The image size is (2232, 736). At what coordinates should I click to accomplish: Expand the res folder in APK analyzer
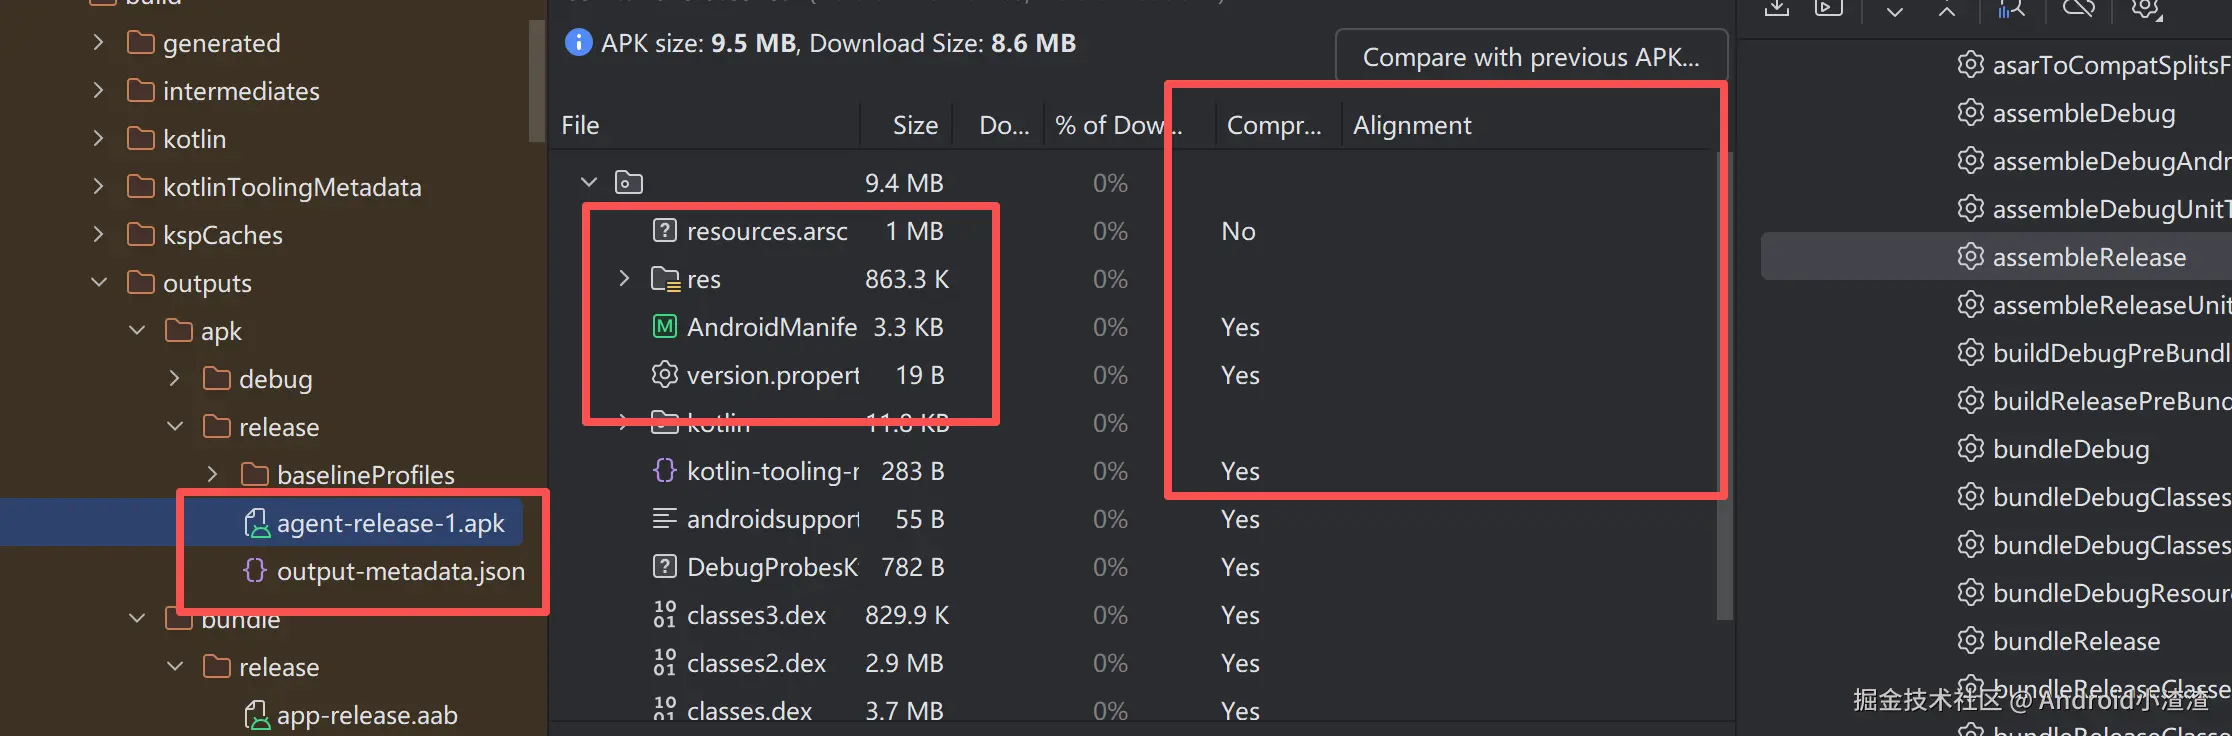coord(625,279)
